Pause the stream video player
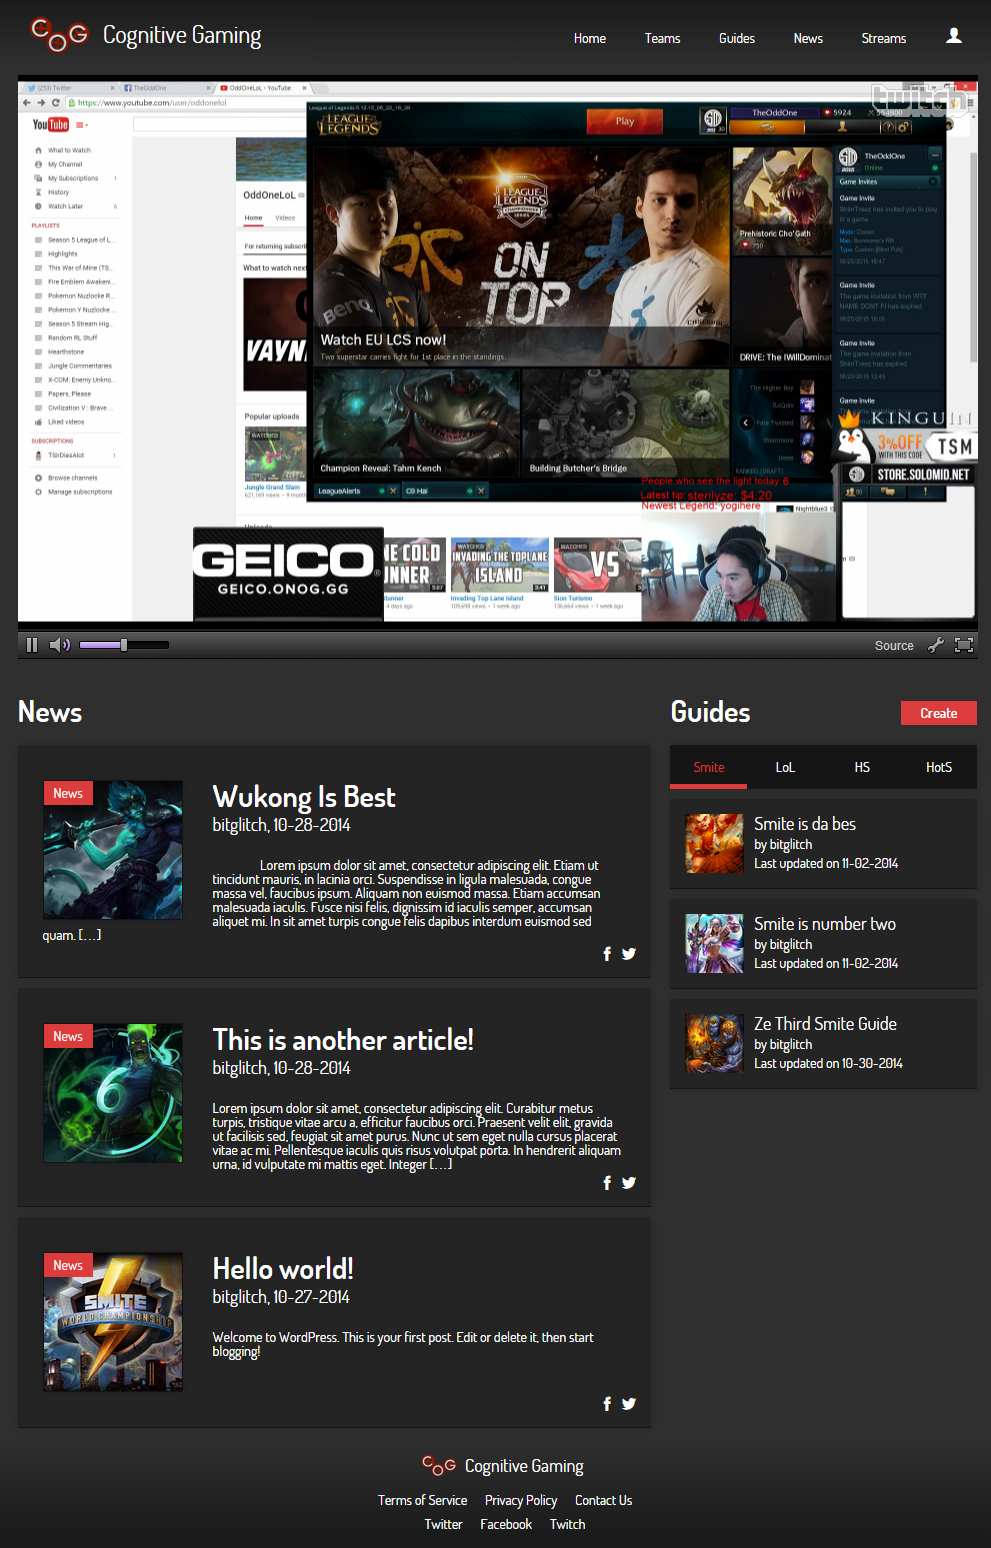The image size is (991, 1548). click(x=32, y=645)
